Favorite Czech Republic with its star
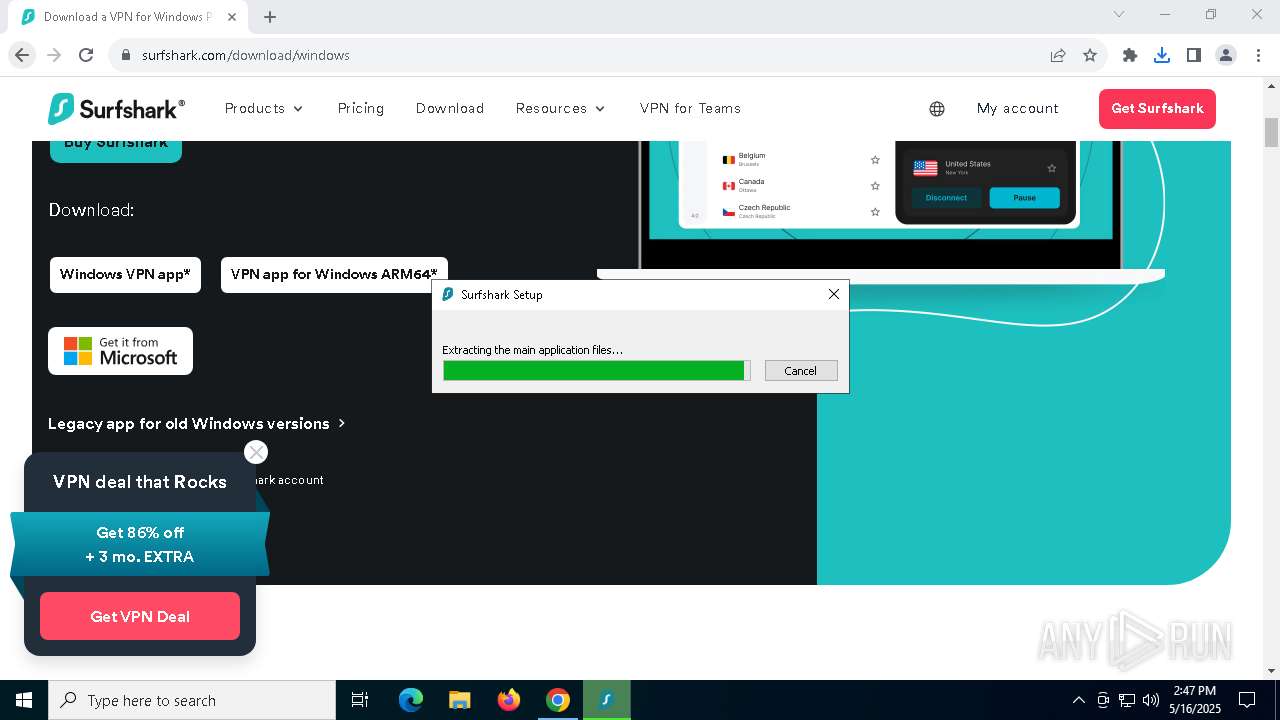 875,212
